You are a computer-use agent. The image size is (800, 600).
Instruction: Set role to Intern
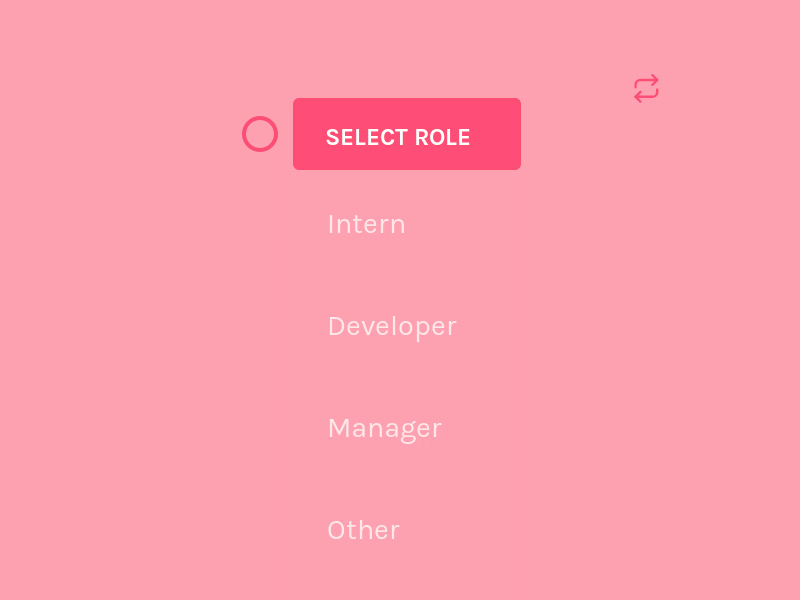(366, 224)
